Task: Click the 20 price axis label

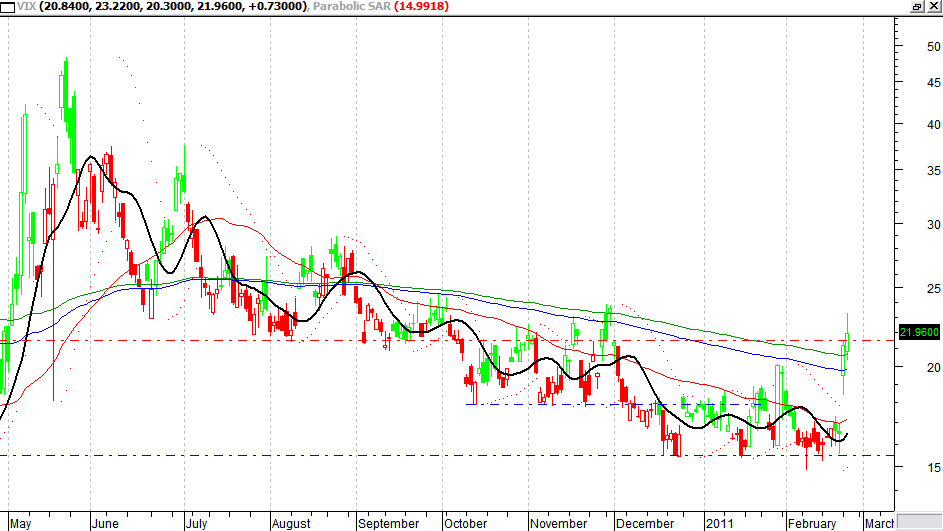Action: [933, 367]
